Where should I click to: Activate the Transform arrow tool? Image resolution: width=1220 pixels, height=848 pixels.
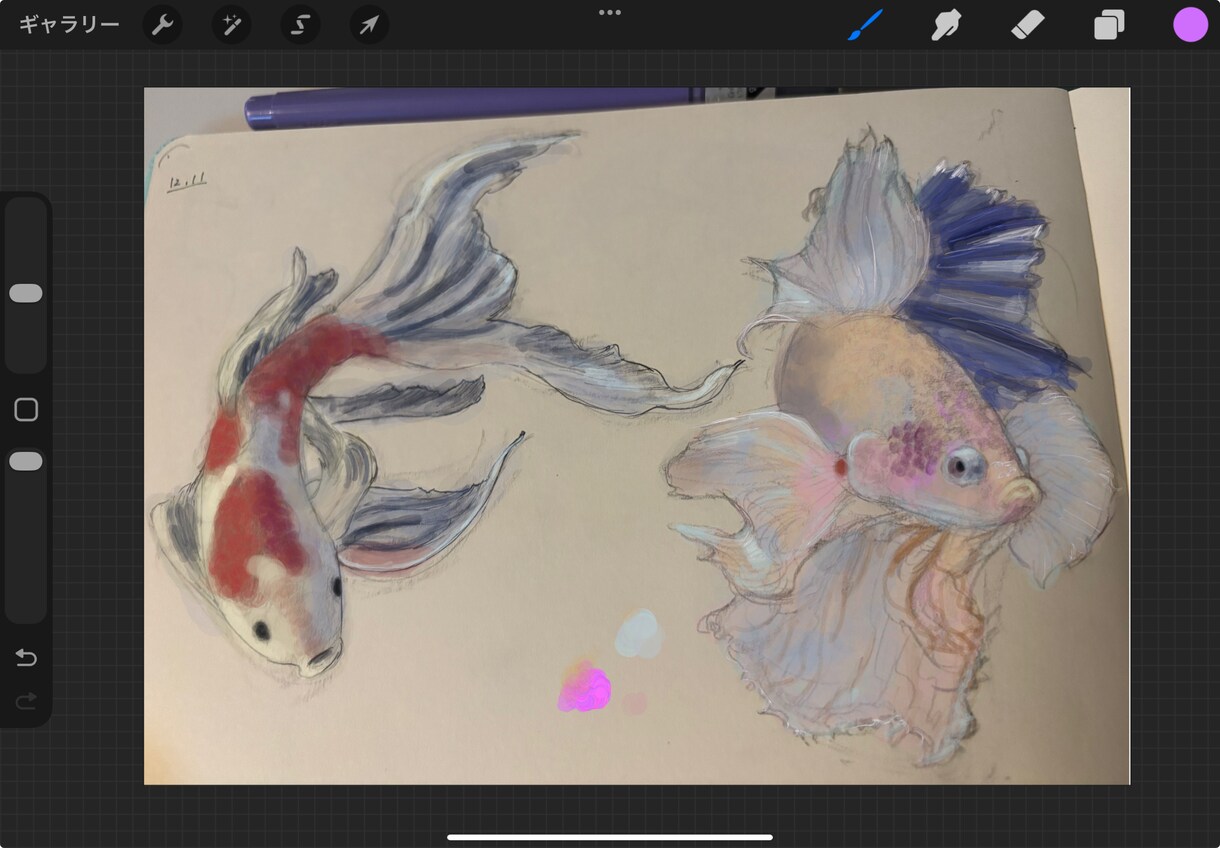click(369, 25)
